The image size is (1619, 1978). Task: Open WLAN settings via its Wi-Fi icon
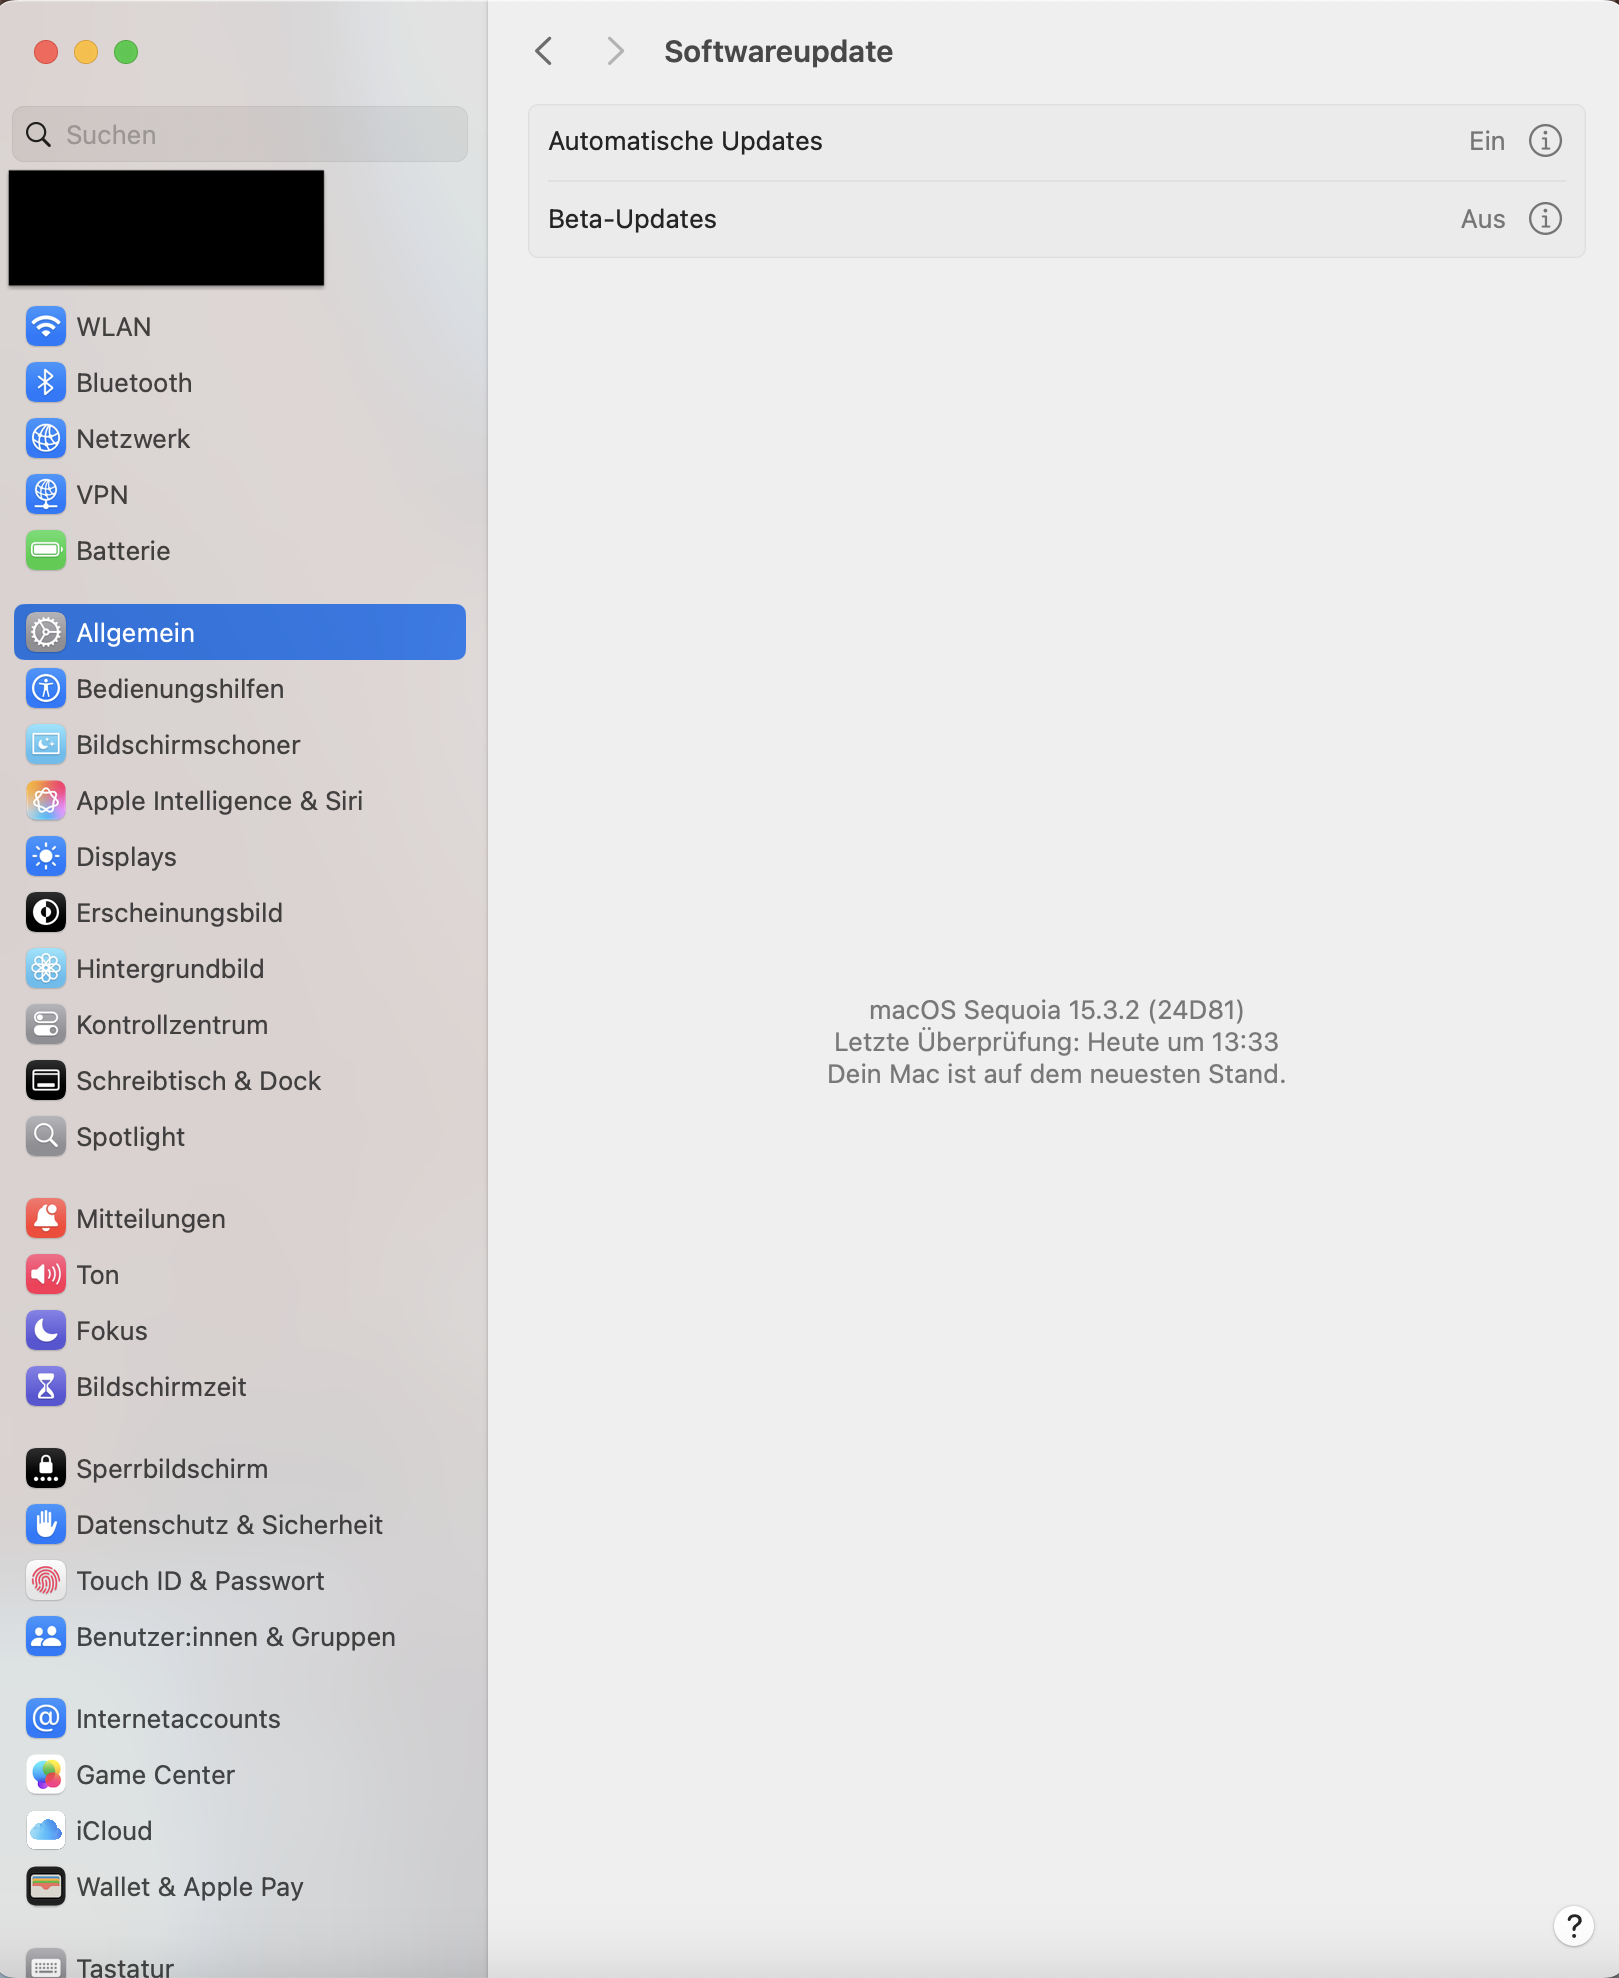pos(46,327)
